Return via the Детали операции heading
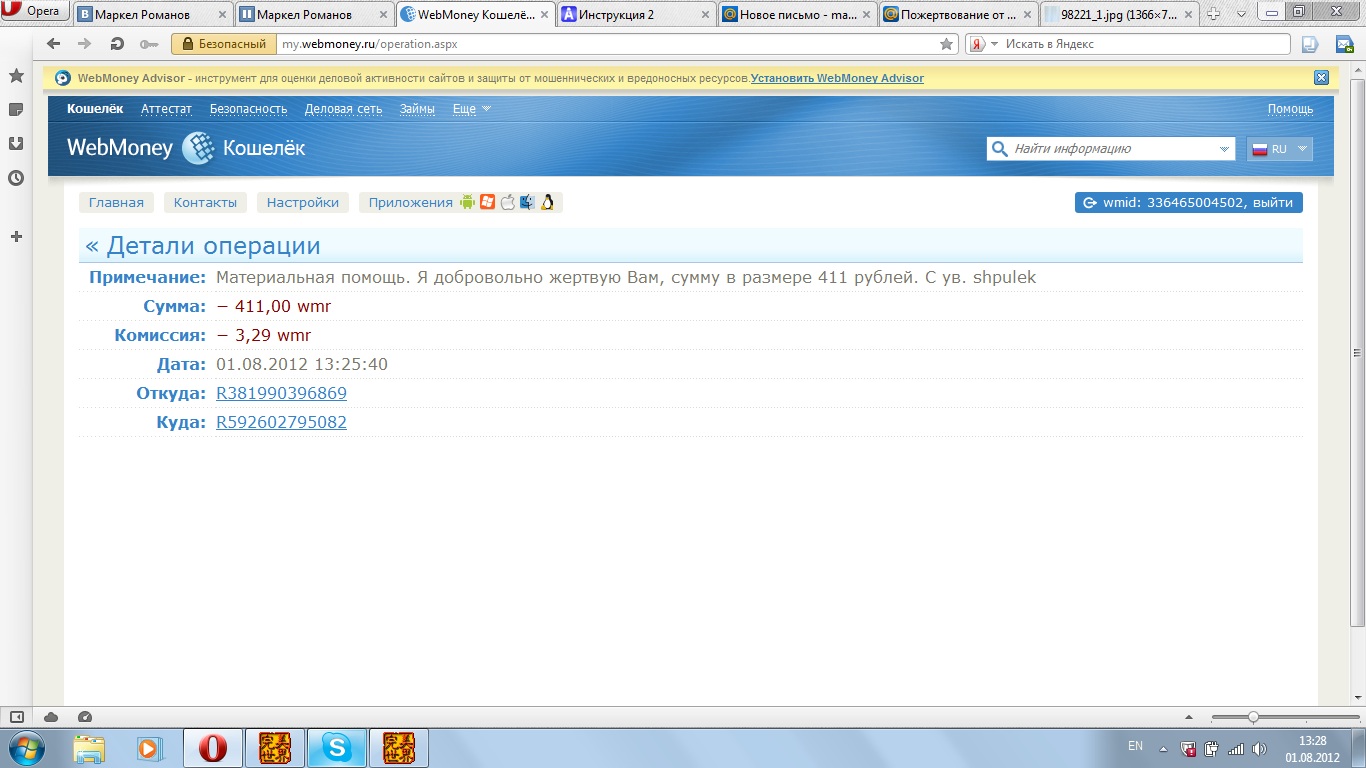This screenshot has width=1366, height=768. click(x=203, y=246)
